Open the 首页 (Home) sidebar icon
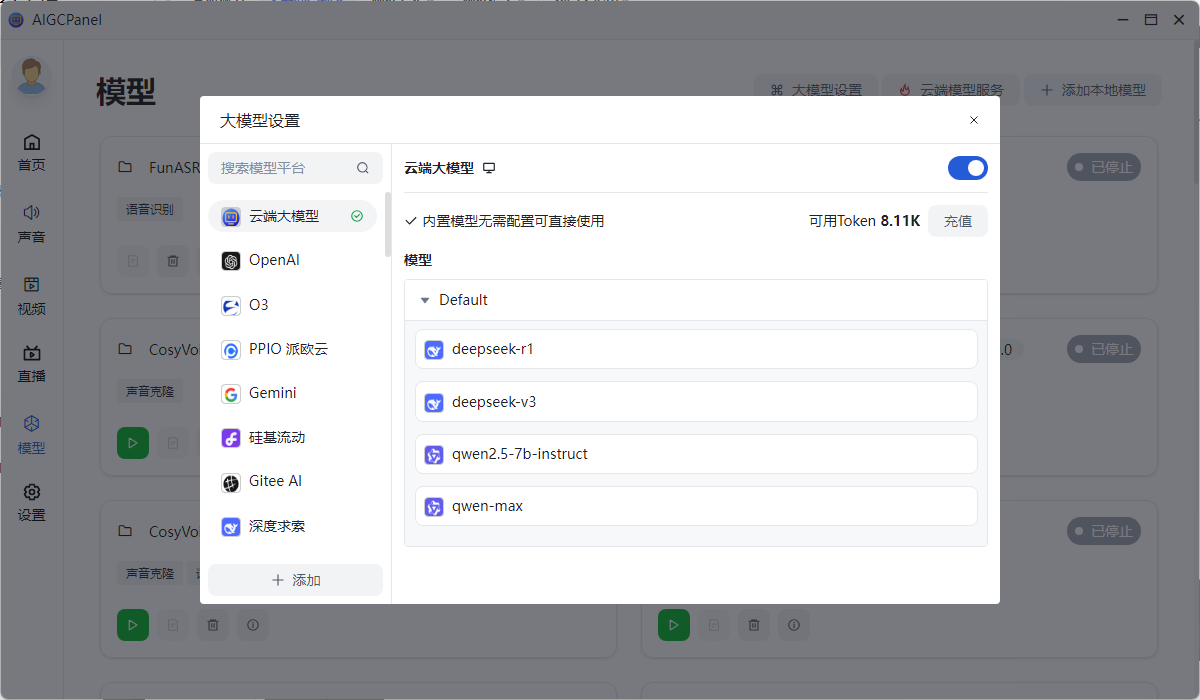This screenshot has width=1200, height=700. (31, 152)
